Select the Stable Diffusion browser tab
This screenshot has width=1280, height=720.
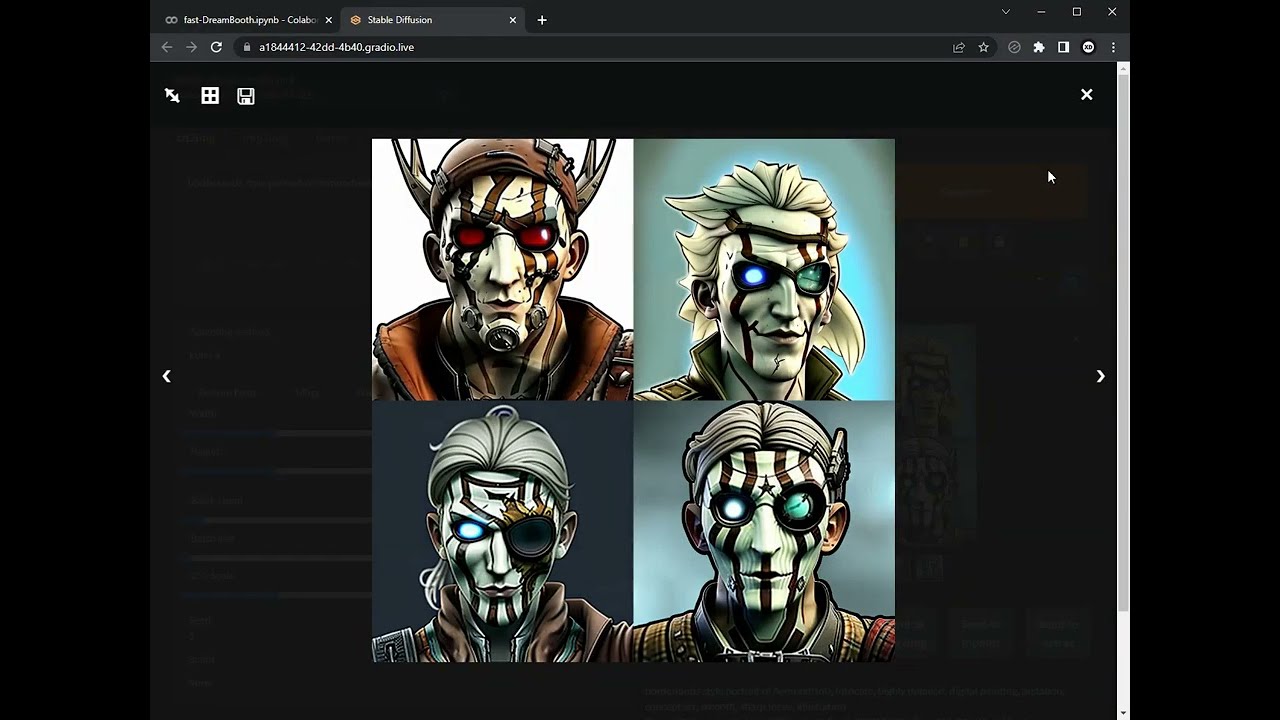click(430, 20)
